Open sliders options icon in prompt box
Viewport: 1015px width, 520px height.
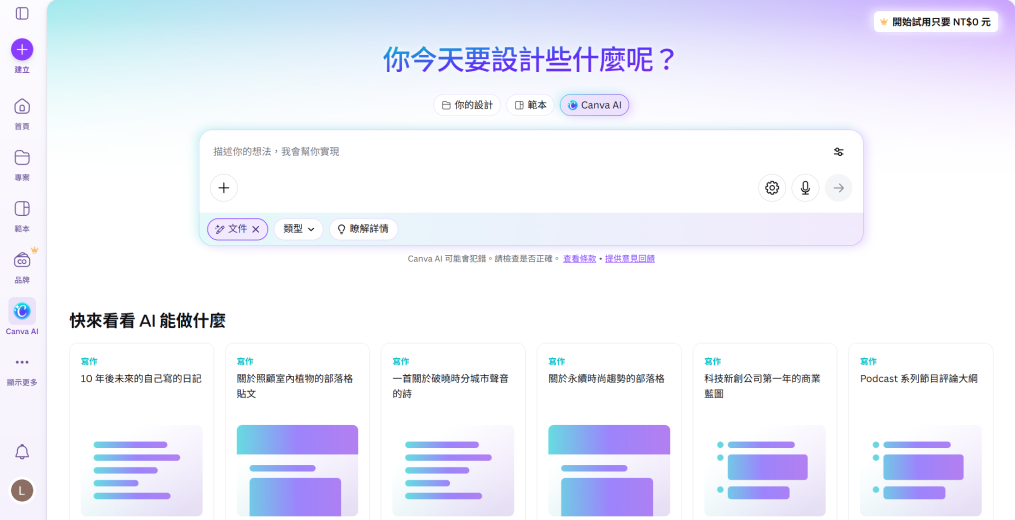(x=838, y=152)
